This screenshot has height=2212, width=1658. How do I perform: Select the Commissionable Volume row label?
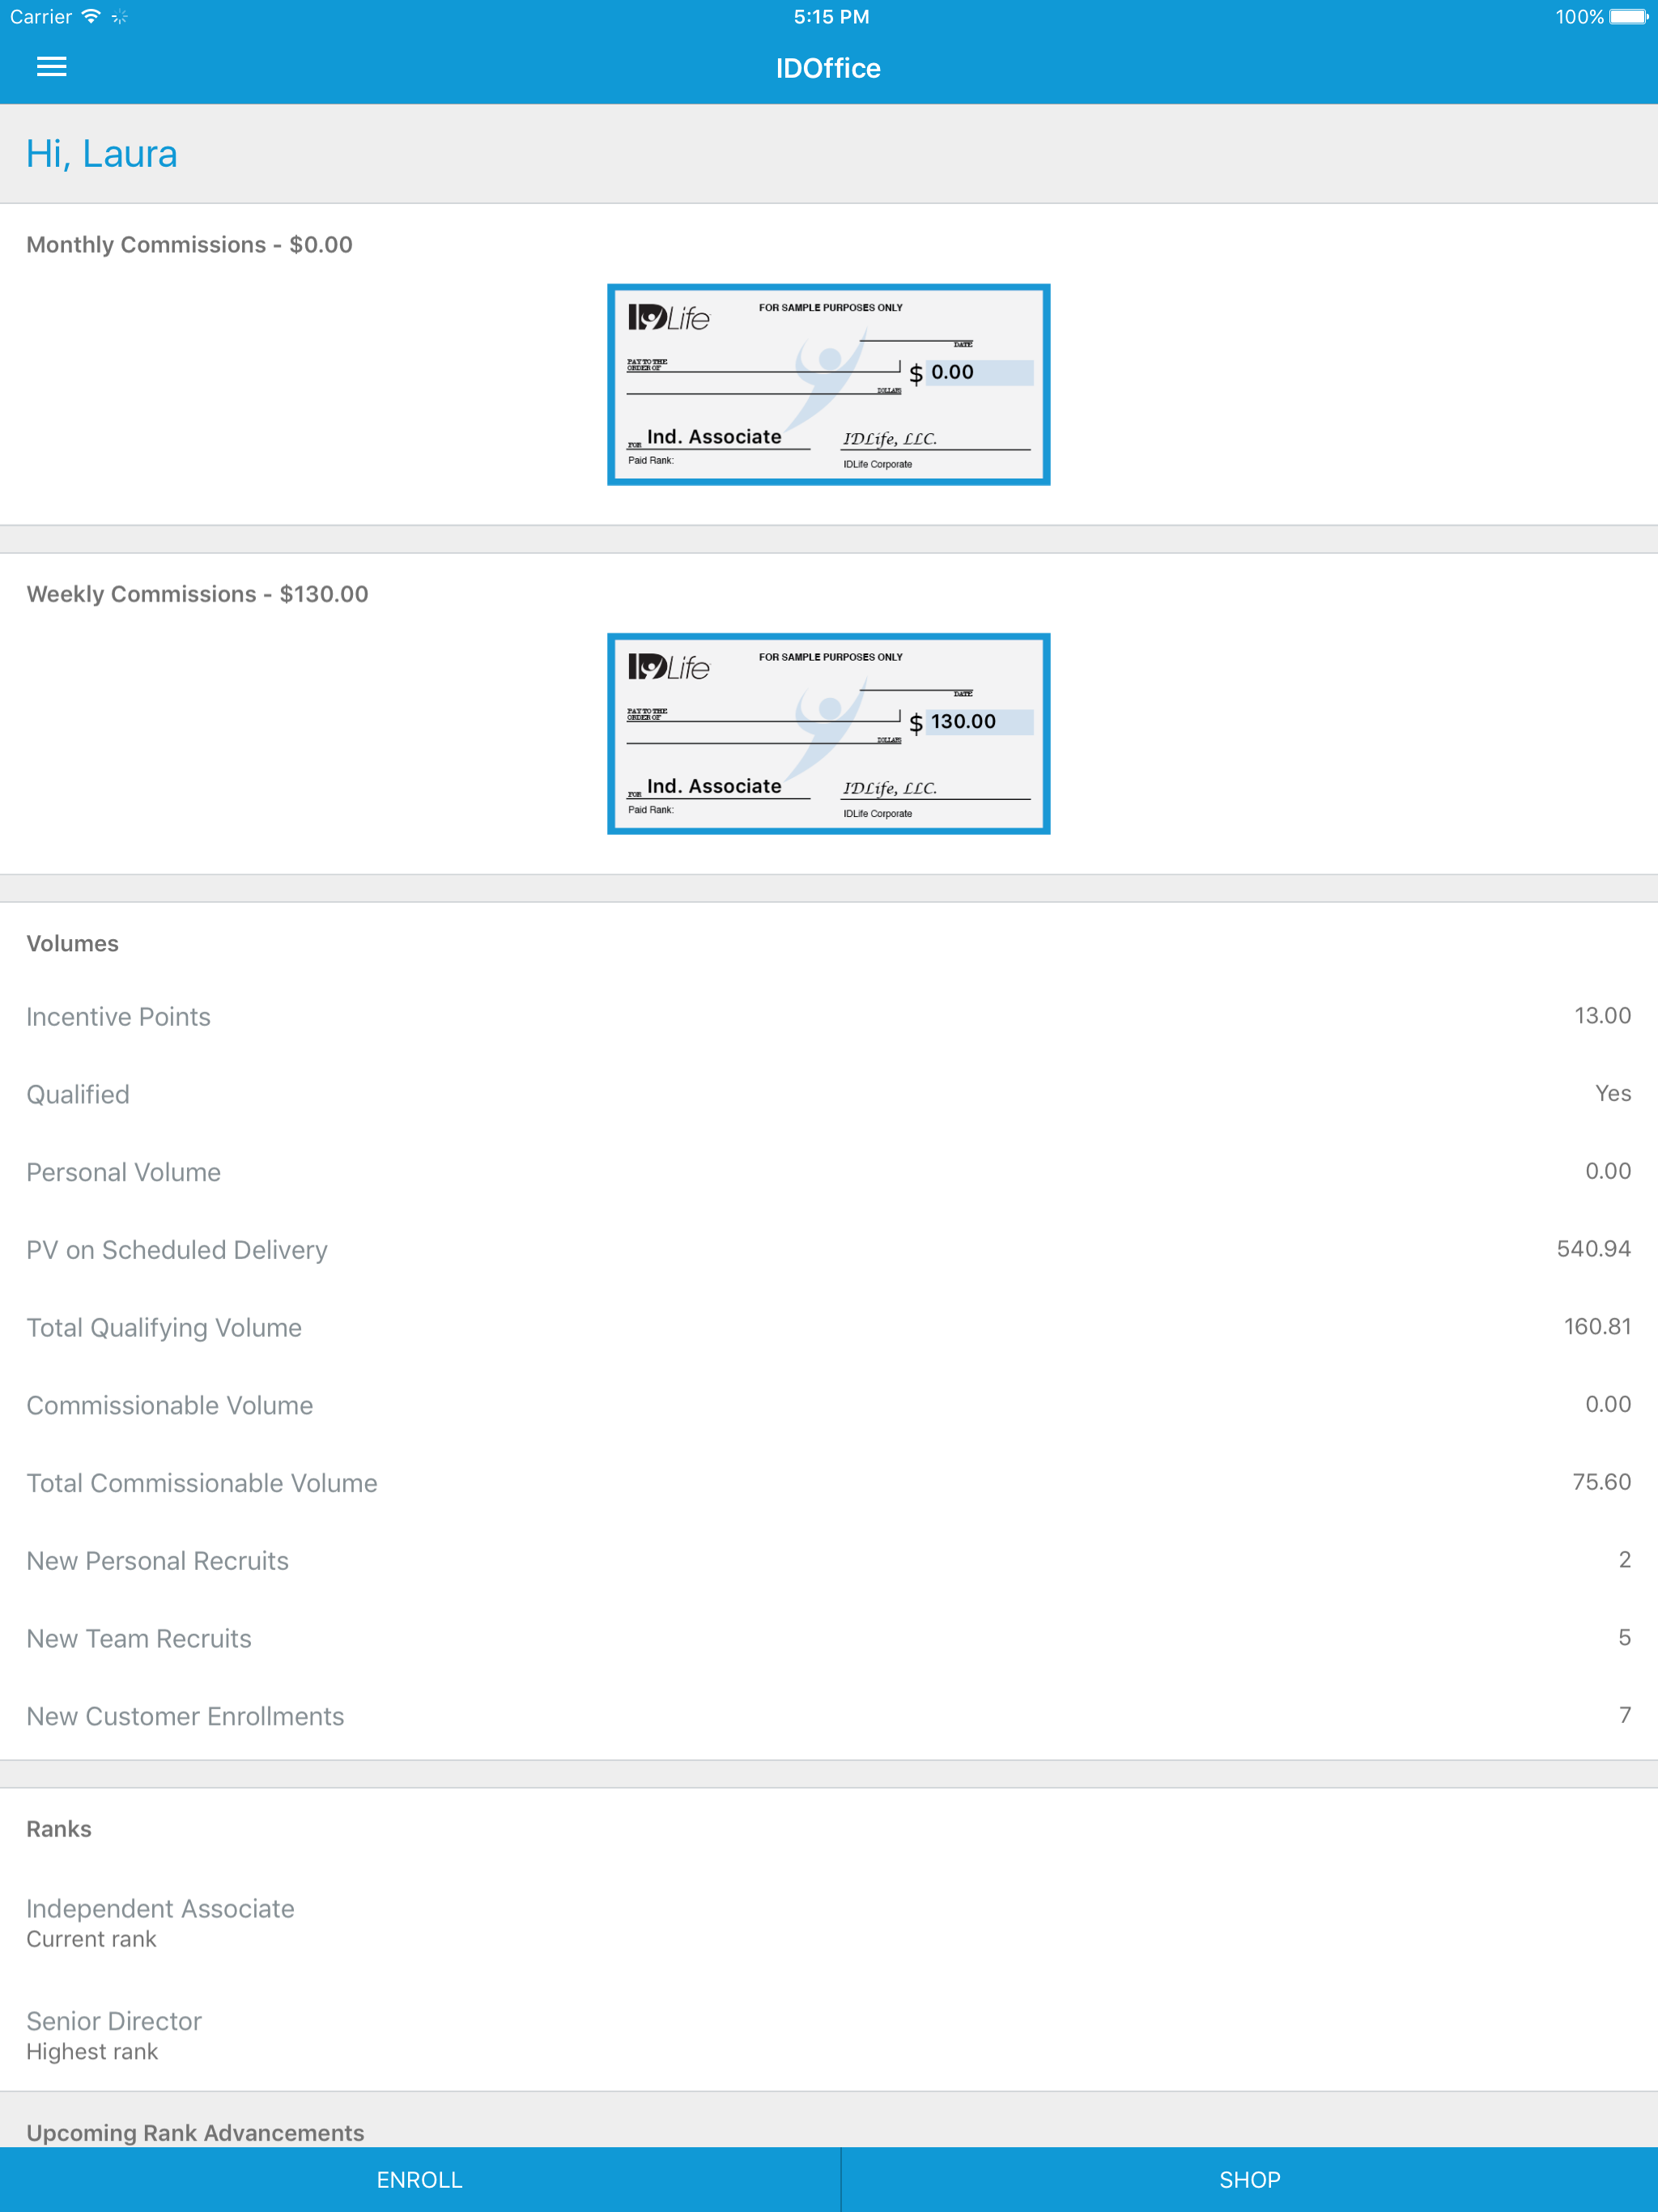click(170, 1405)
